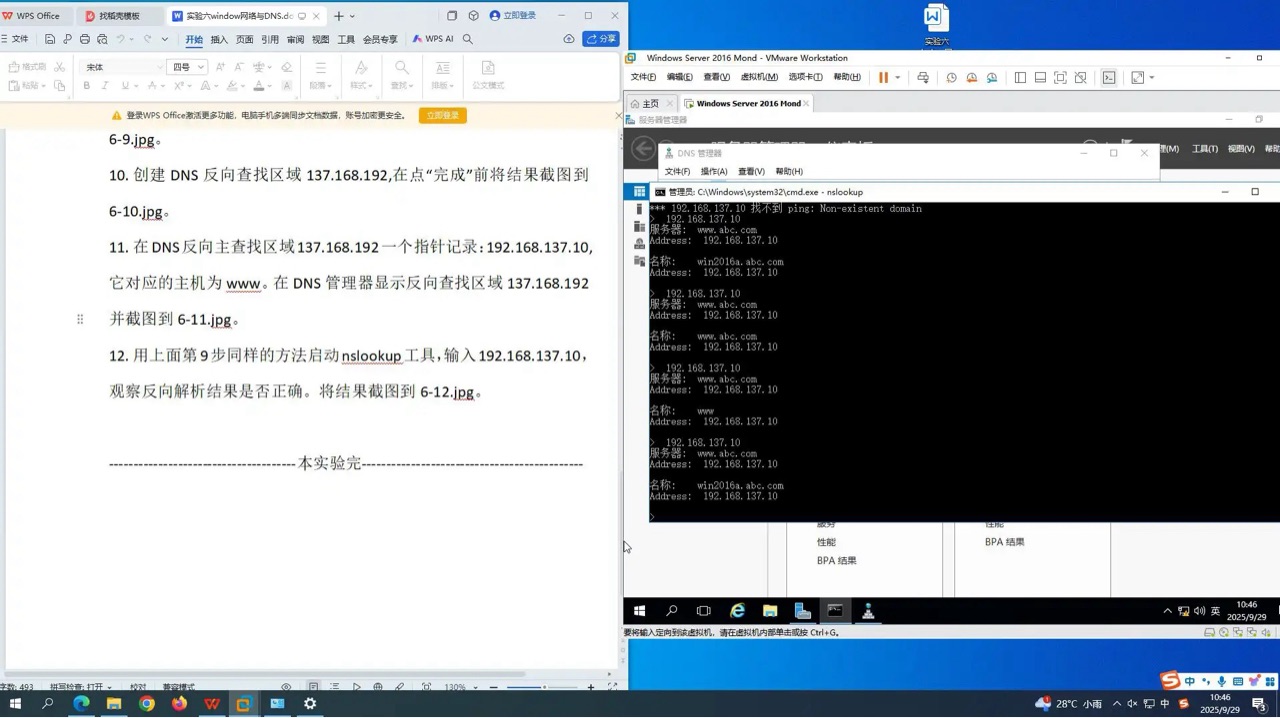Click the Firefox icon in host taskbar
The image size is (1280, 718).
click(179, 704)
